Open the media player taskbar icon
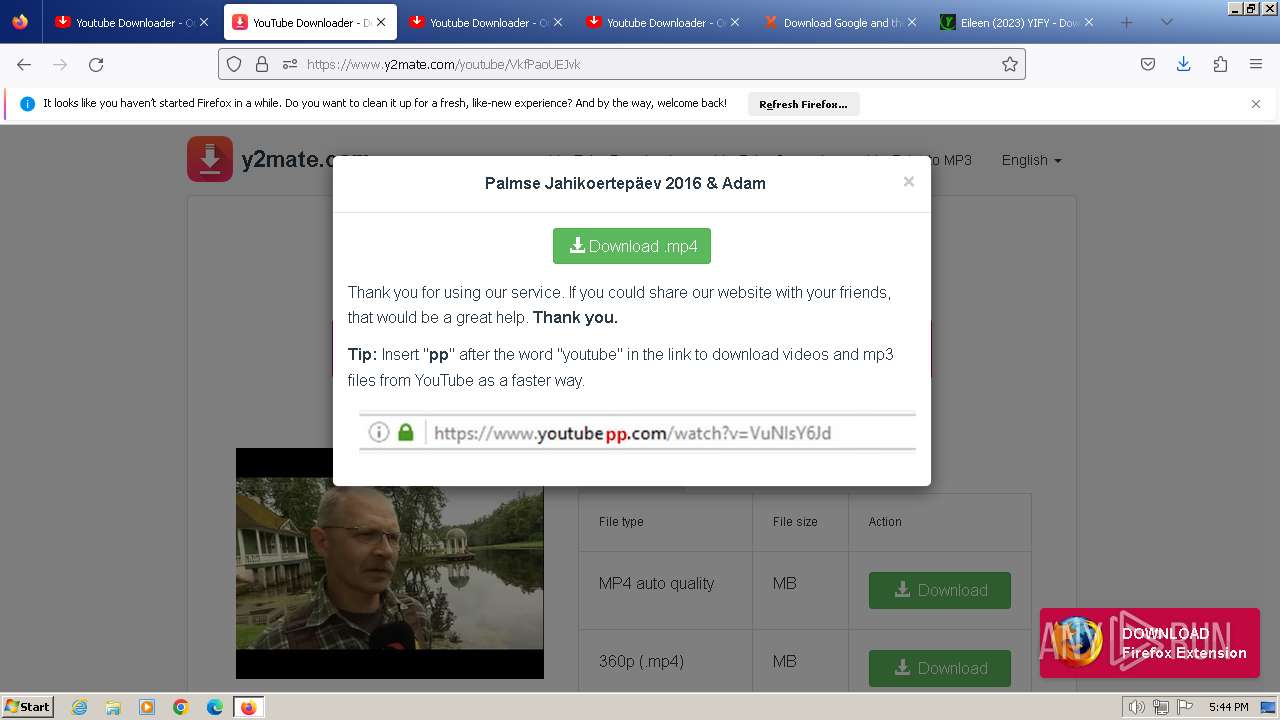Screen dimensions: 1280x720 pos(147,707)
